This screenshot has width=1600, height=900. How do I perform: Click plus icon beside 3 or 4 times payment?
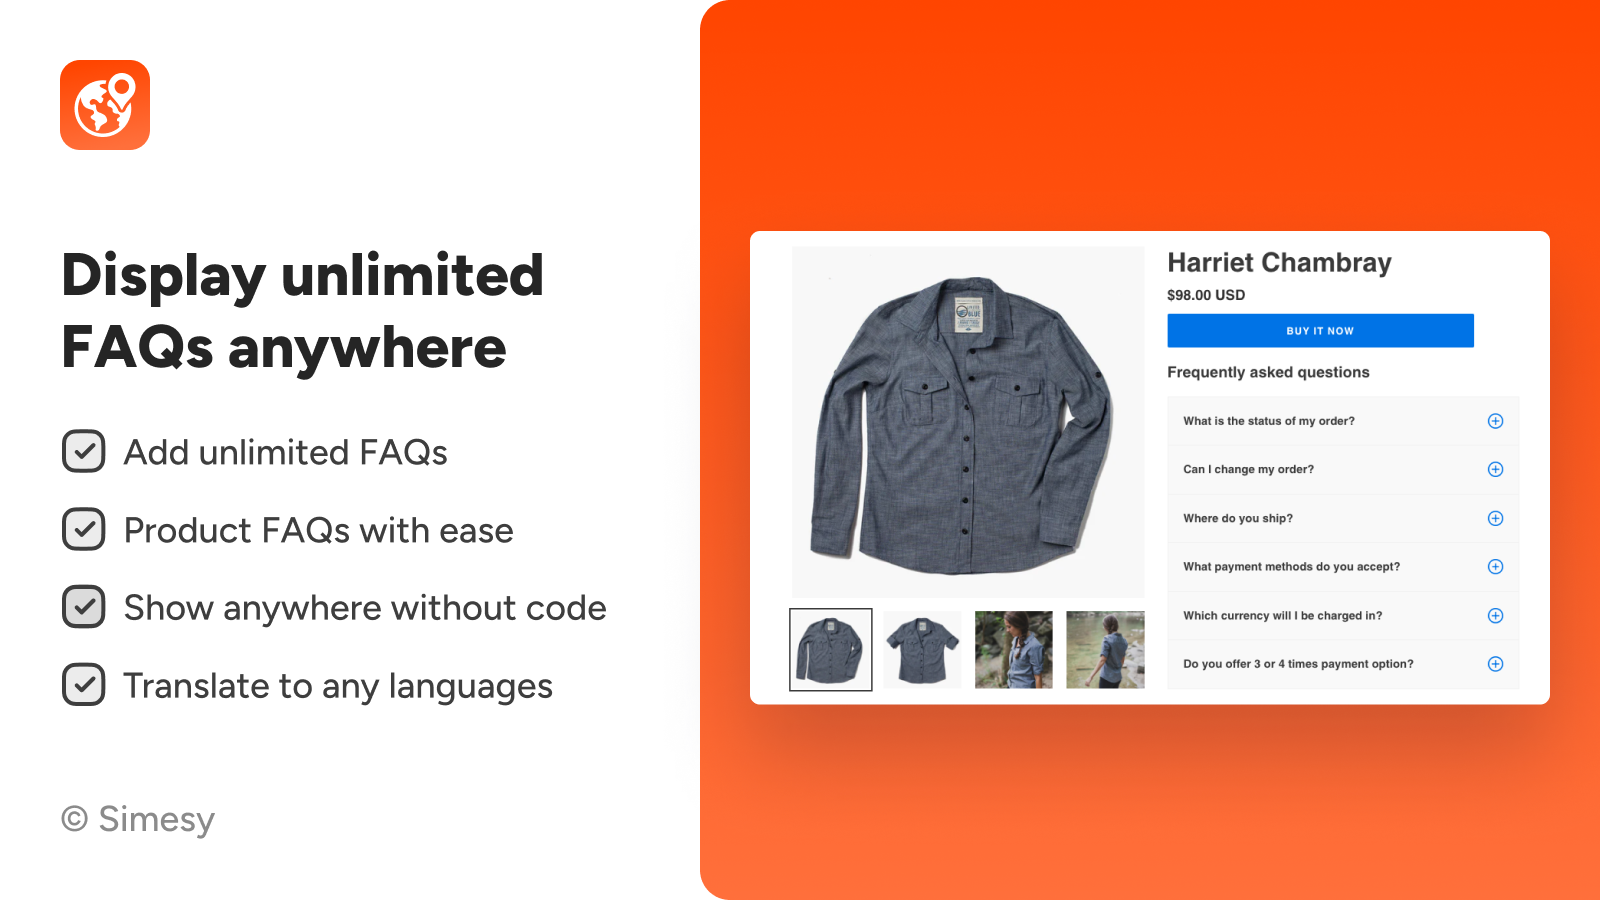pyautogui.click(x=1495, y=664)
